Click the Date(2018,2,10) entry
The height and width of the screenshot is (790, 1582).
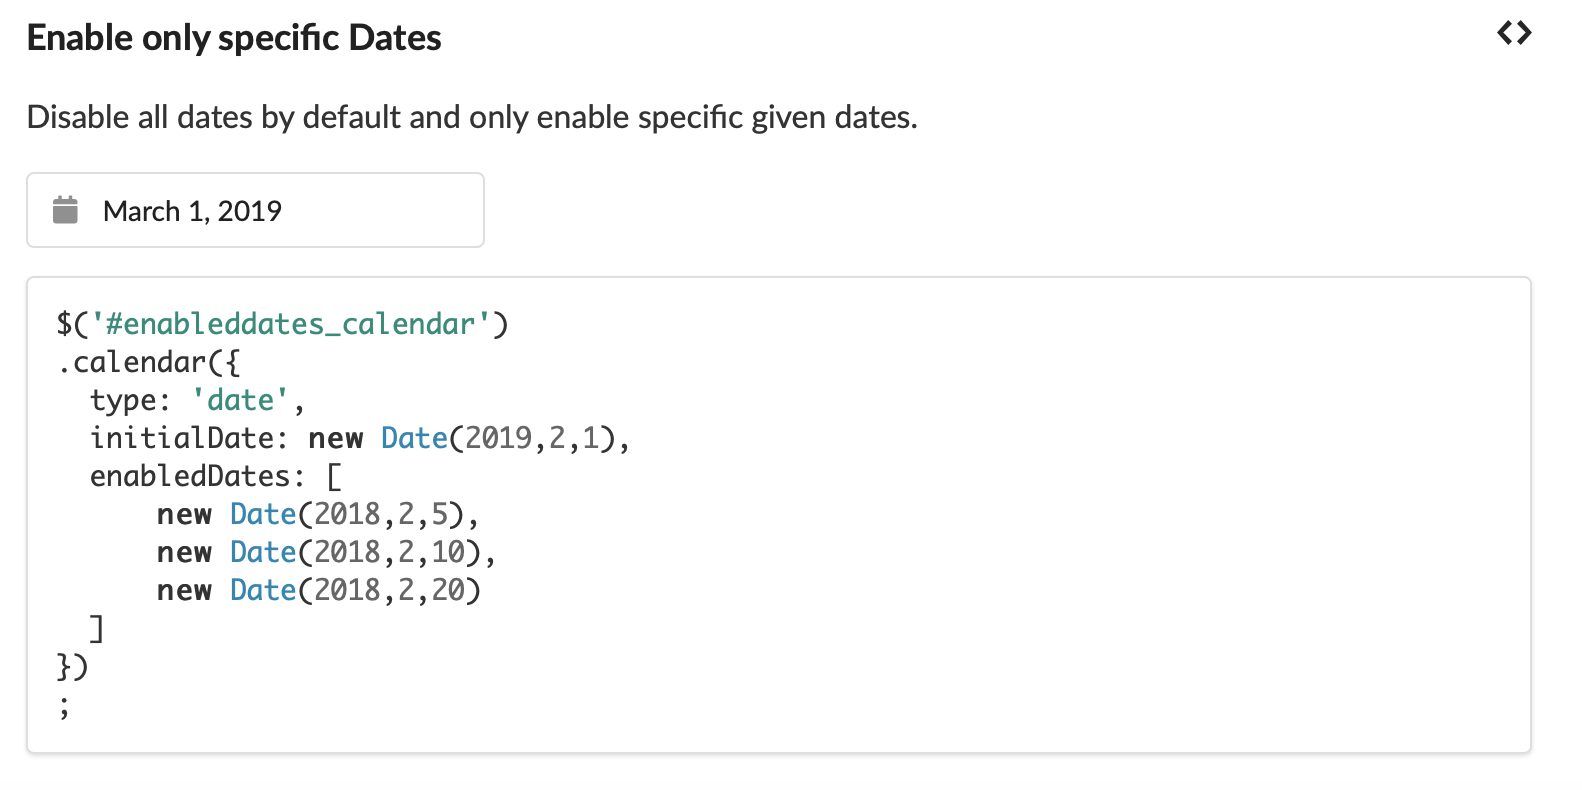pyautogui.click(x=355, y=552)
